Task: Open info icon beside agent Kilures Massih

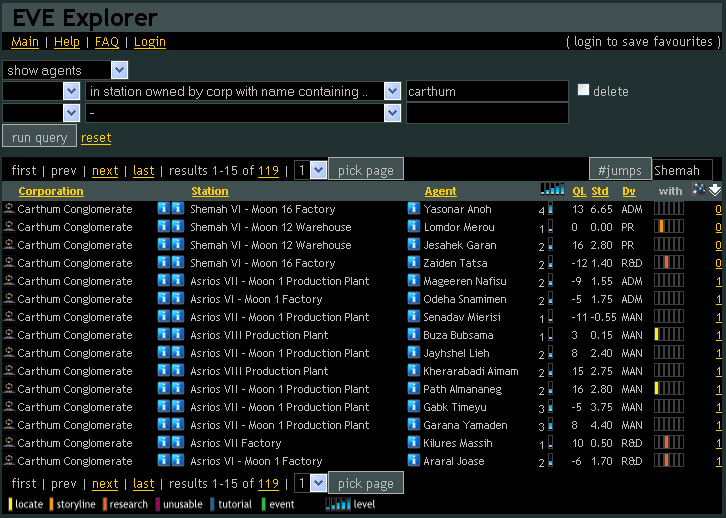Action: tap(413, 443)
